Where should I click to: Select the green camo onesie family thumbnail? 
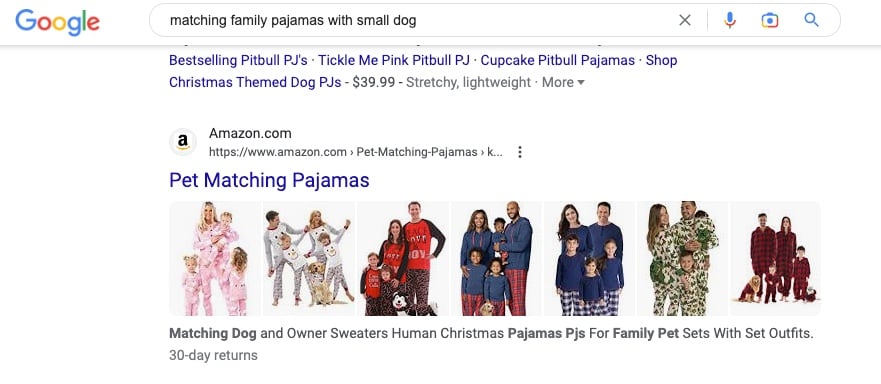point(683,258)
